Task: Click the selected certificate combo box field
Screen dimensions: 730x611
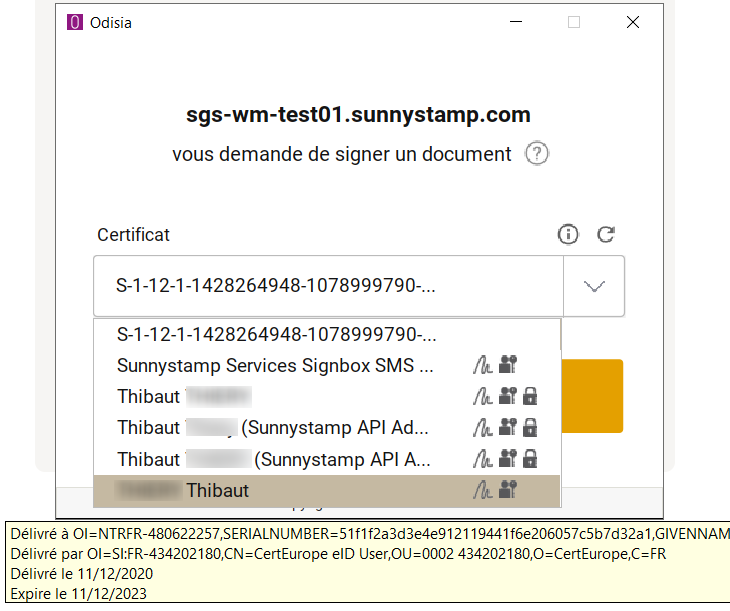Action: [329, 286]
